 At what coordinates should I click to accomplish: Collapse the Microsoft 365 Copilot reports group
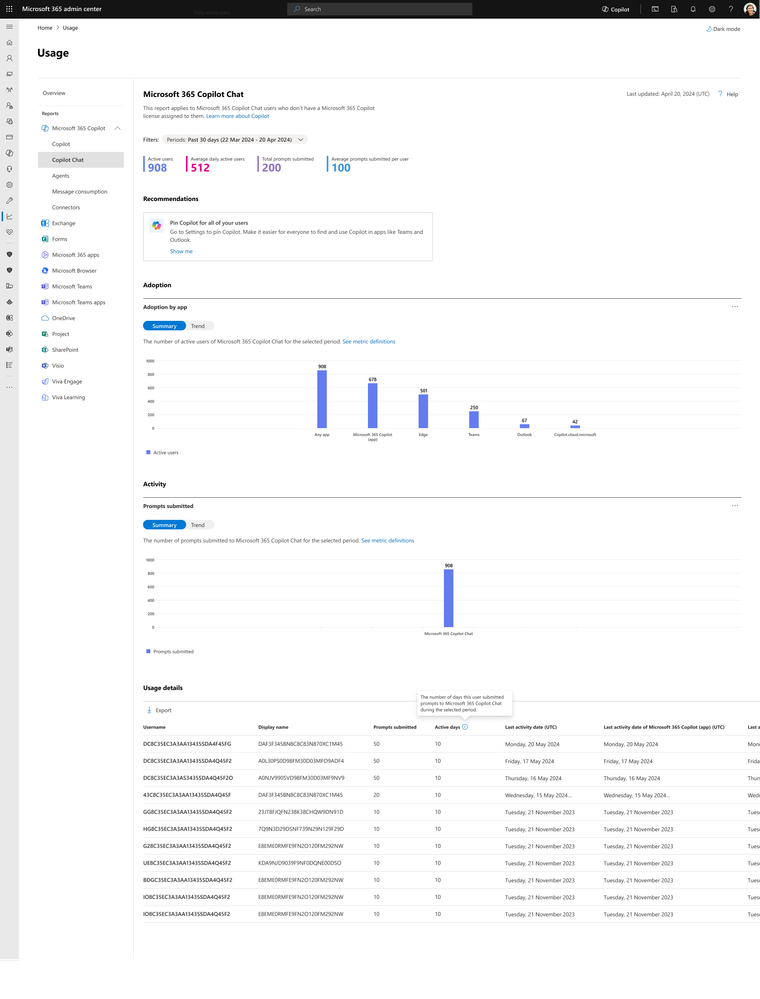pyautogui.click(x=118, y=128)
